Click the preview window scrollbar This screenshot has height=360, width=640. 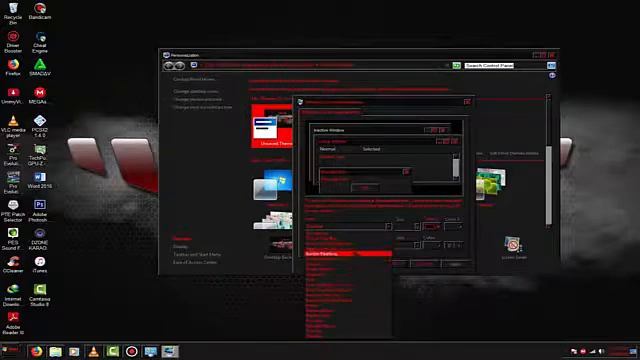click(x=456, y=167)
